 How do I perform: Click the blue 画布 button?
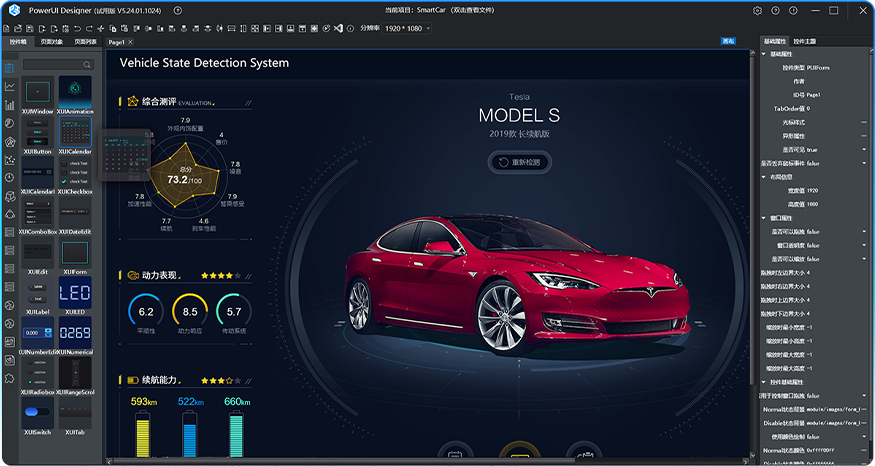(728, 41)
